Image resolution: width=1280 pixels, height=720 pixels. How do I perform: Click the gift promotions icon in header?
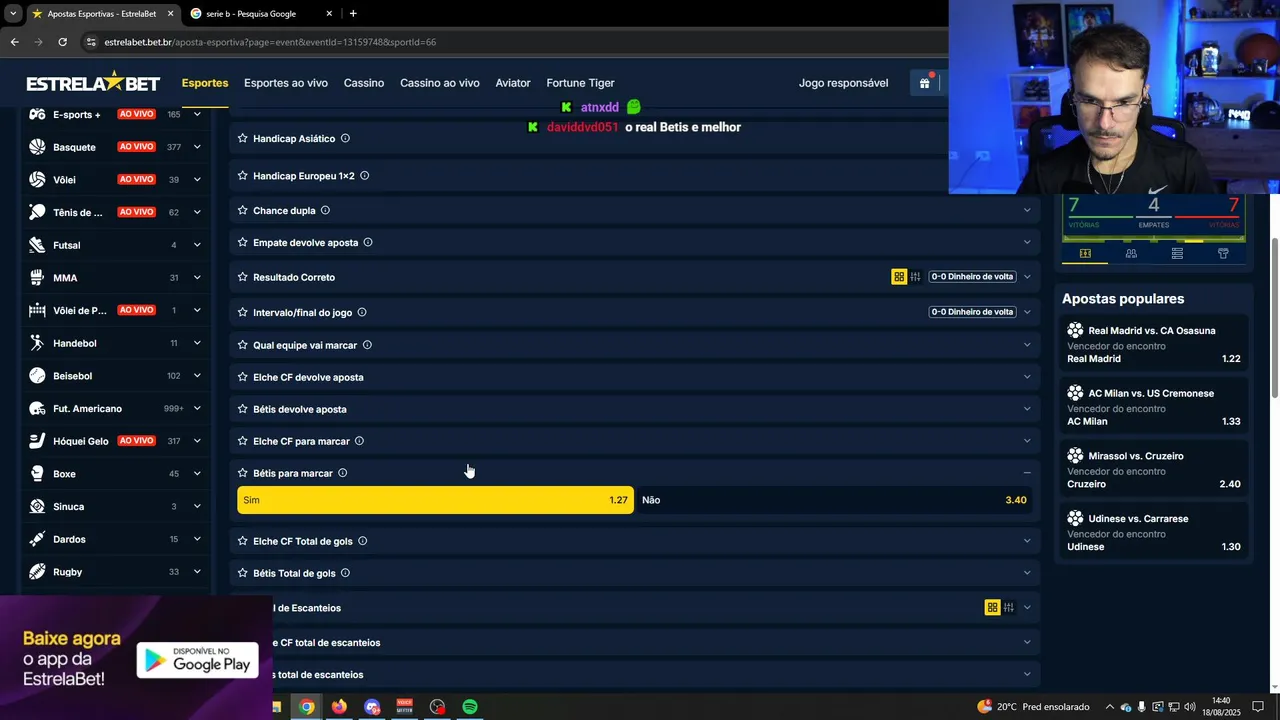click(x=925, y=83)
